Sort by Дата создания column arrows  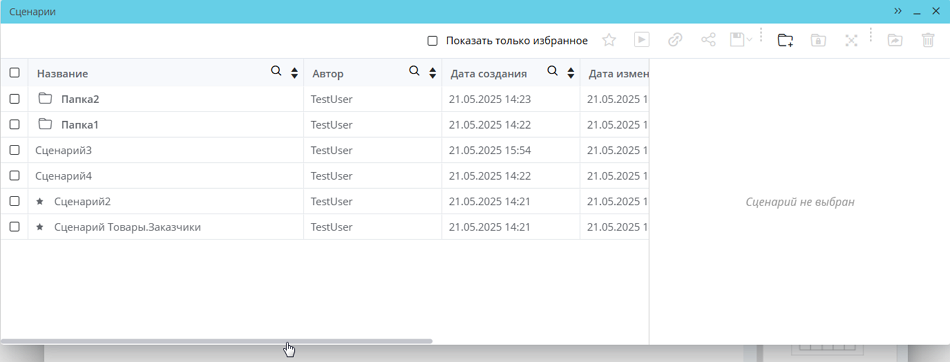pos(571,73)
